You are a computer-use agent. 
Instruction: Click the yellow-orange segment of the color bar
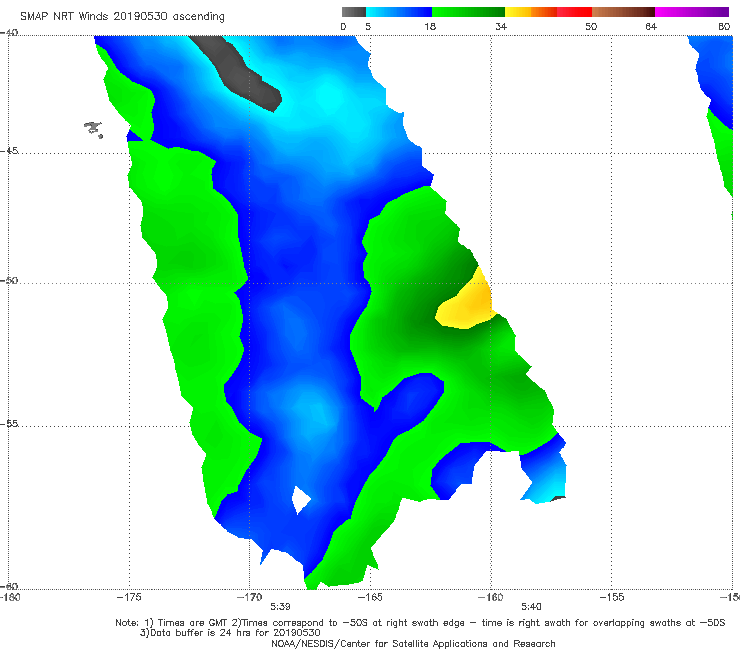point(531,12)
